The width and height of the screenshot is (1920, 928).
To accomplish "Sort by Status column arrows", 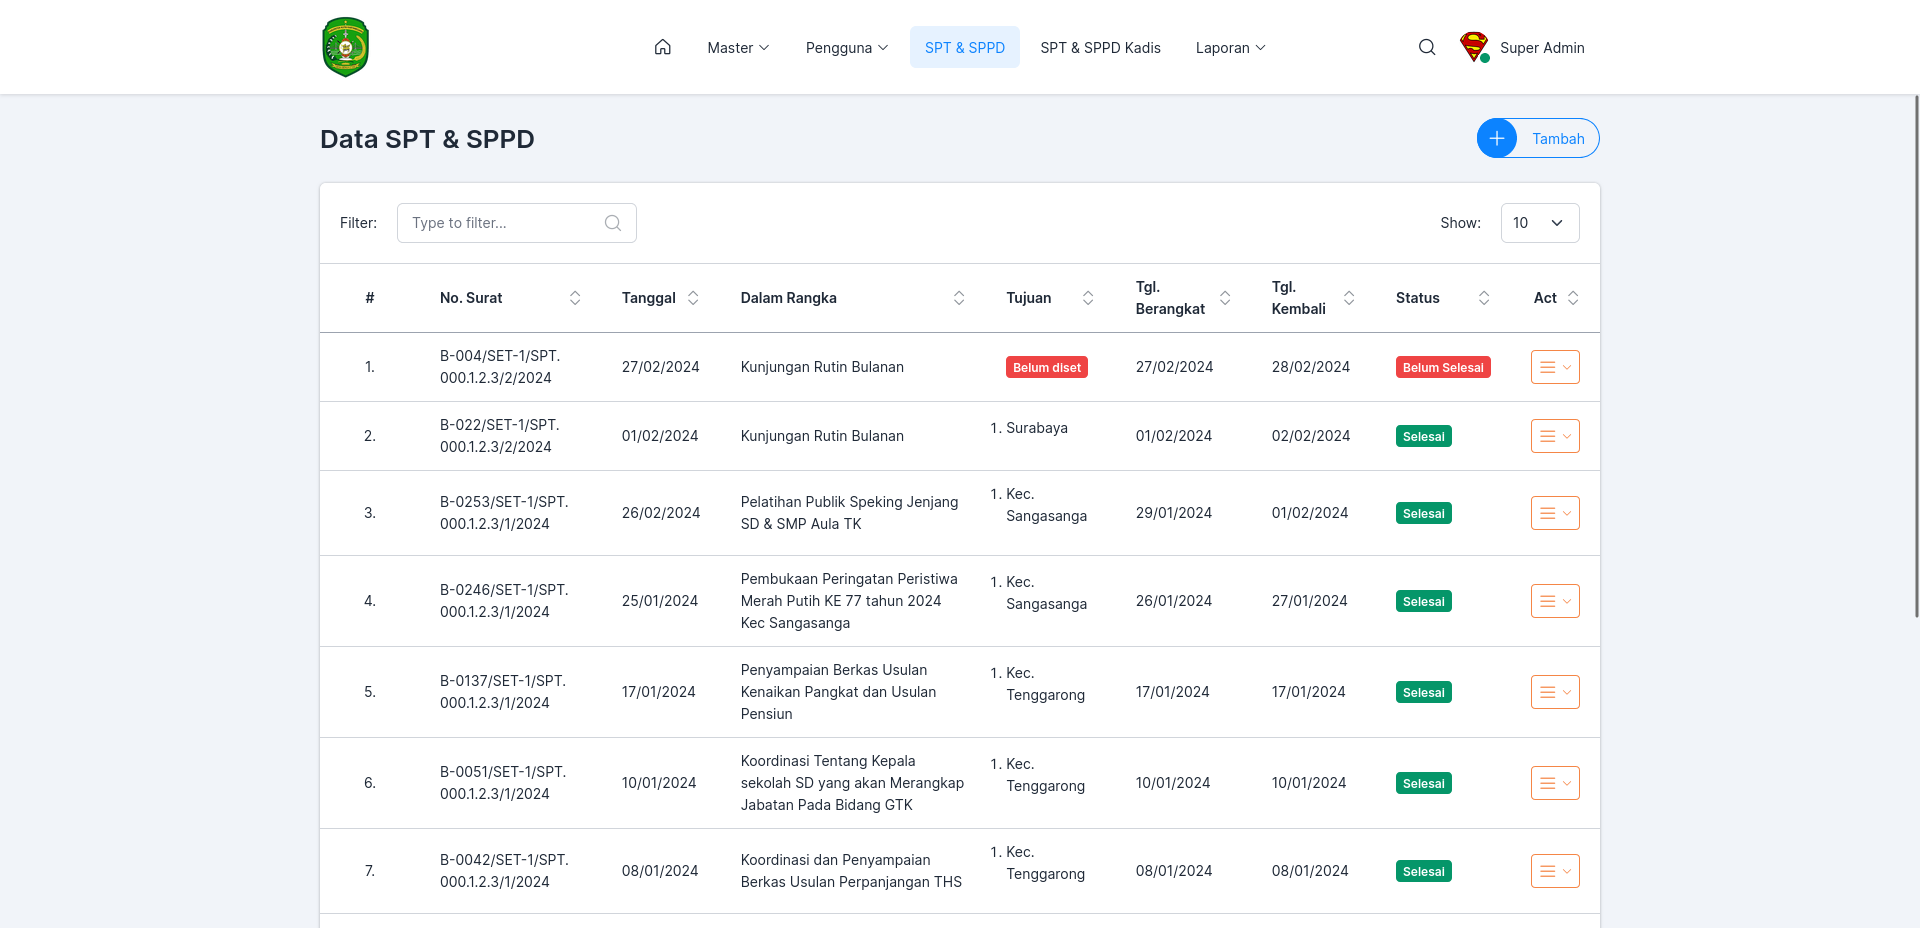I will click(x=1484, y=298).
